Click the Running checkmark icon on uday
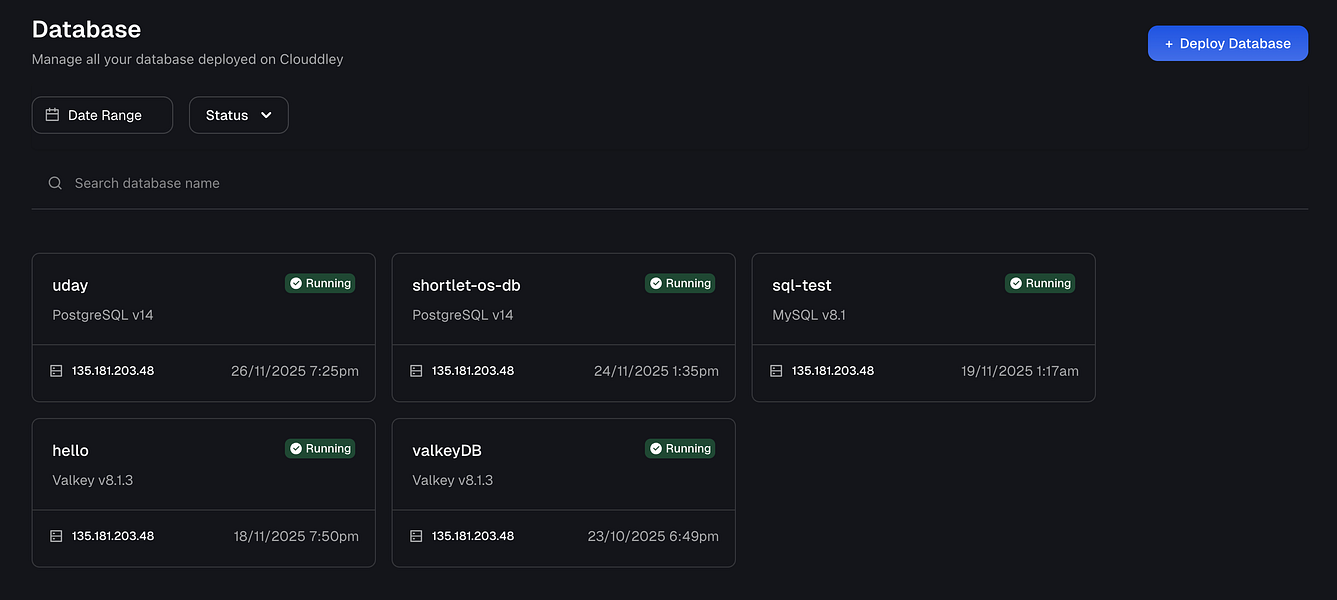Screen dimensions: 1337x600 pos(296,284)
